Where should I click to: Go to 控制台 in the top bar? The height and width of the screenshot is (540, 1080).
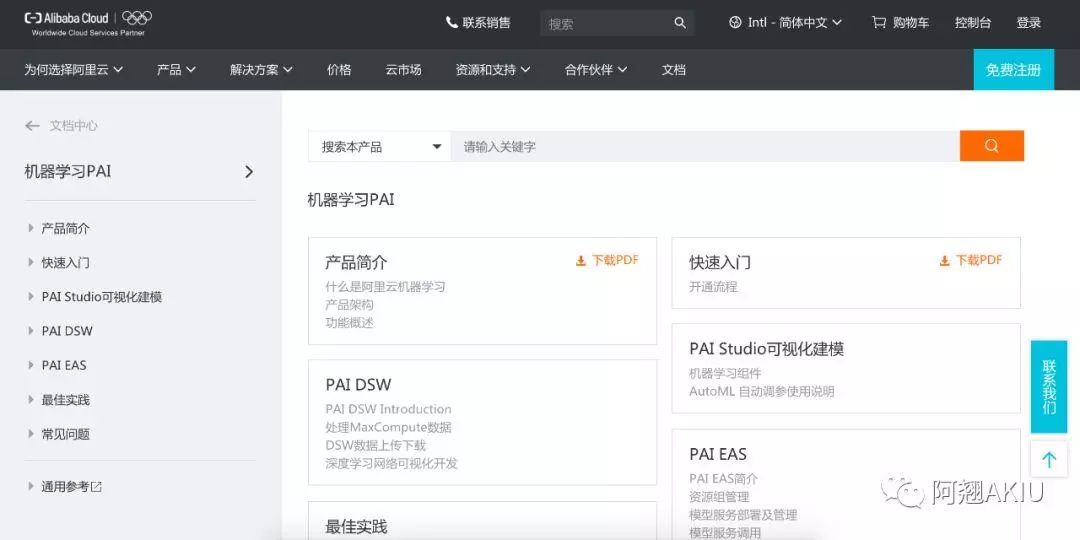coord(973,23)
